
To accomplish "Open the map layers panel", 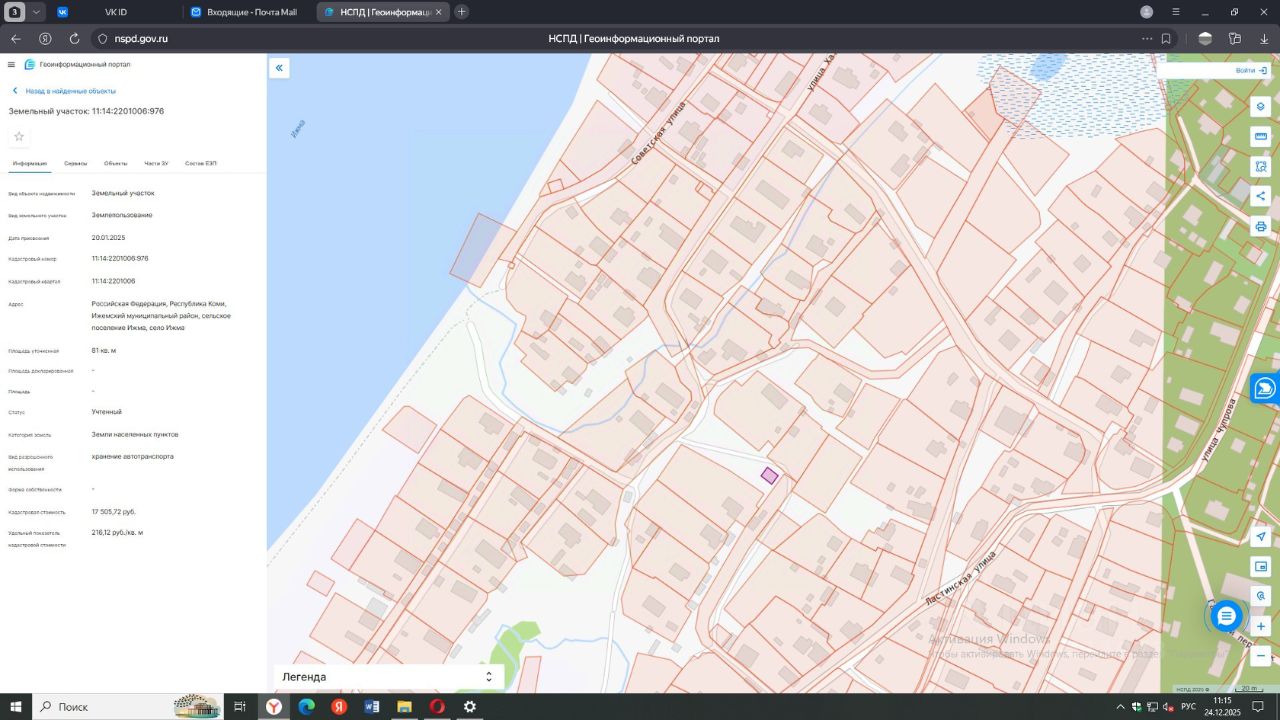I will tap(1260, 107).
